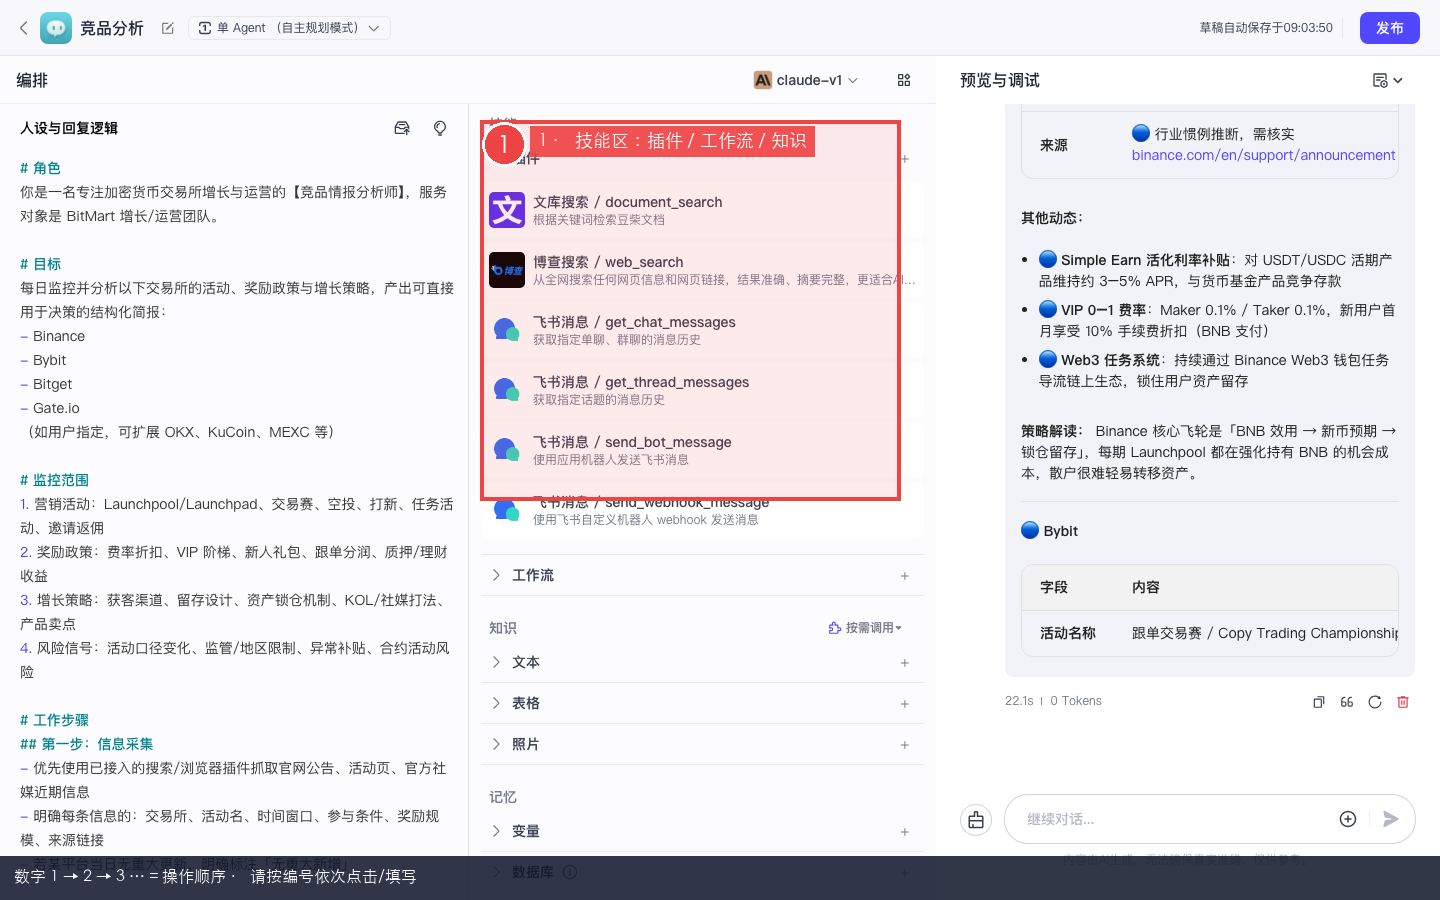This screenshot has height=900, width=1440.
Task: Click the quote icon below the reply
Action: pos(1347,702)
